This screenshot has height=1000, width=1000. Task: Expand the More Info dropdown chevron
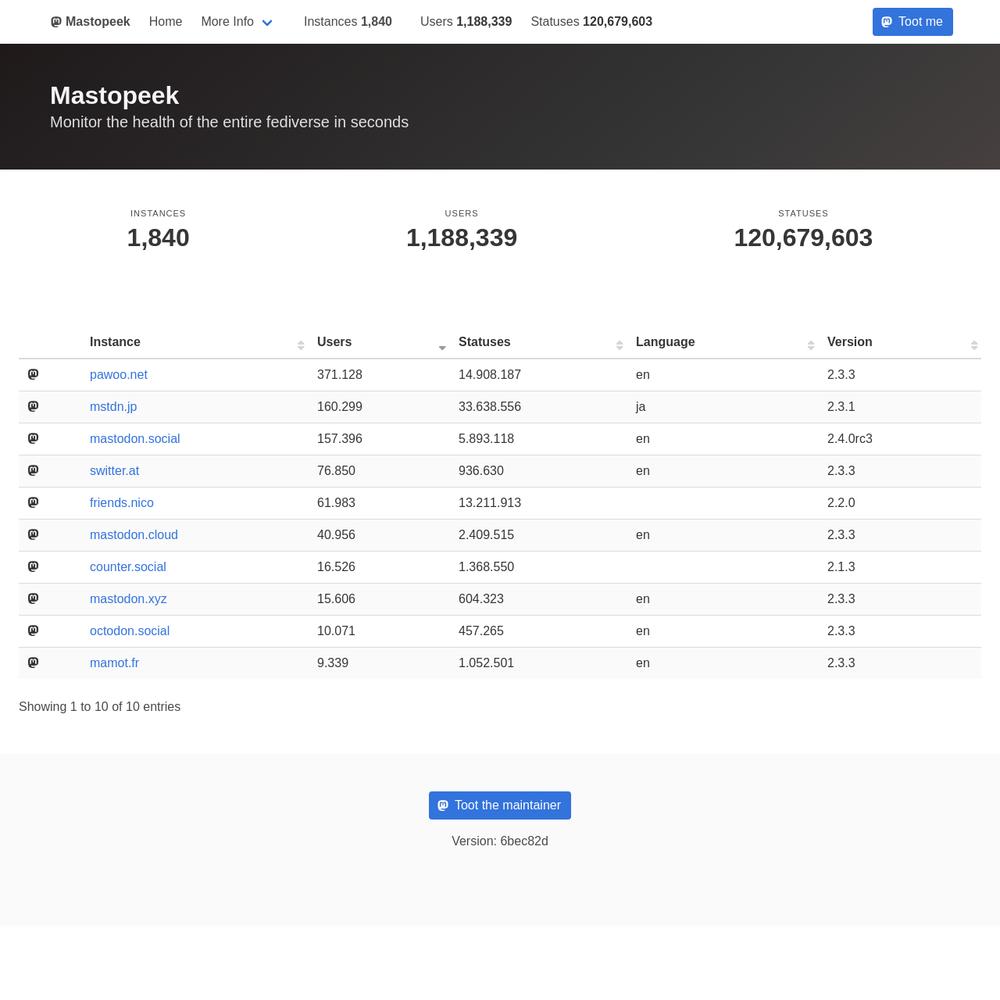pos(267,23)
